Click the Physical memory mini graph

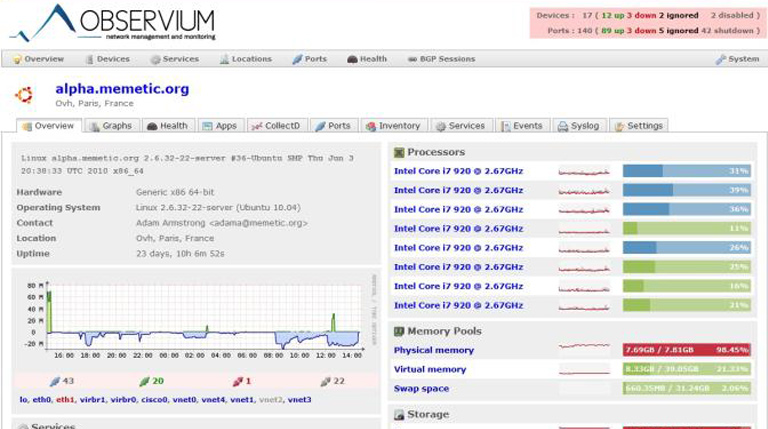(x=584, y=350)
